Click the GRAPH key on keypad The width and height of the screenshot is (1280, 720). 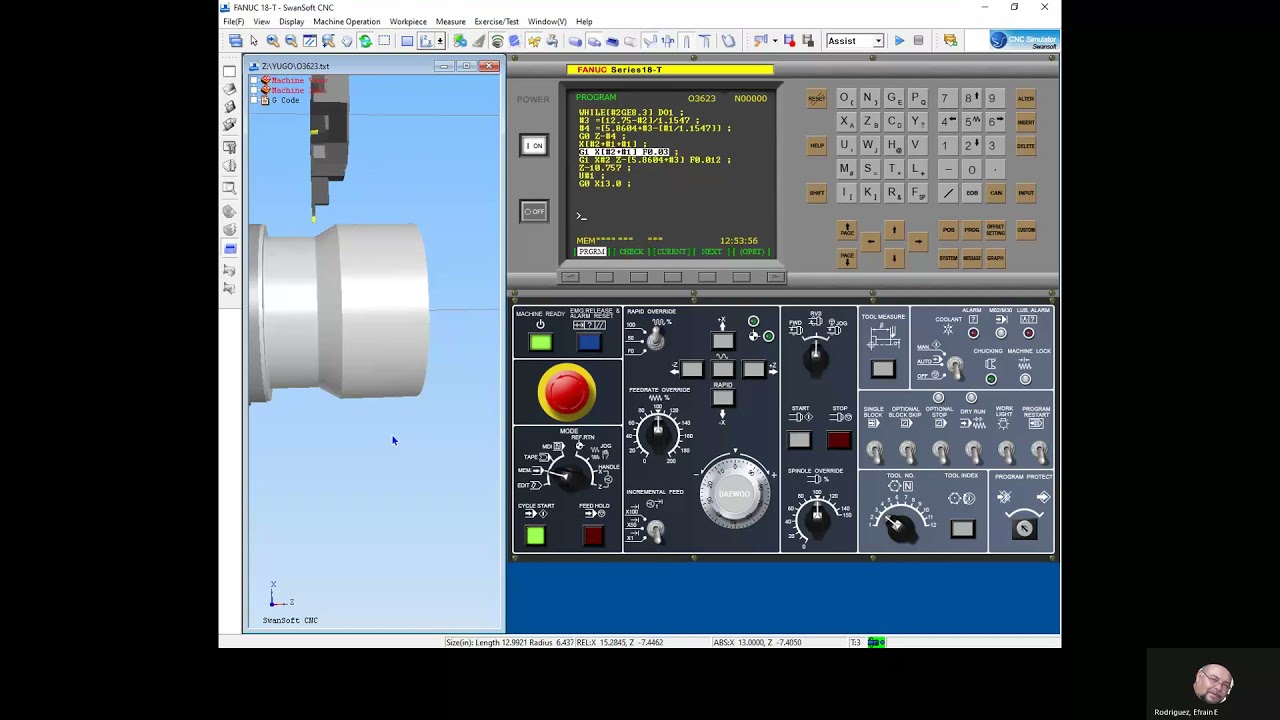click(x=996, y=258)
